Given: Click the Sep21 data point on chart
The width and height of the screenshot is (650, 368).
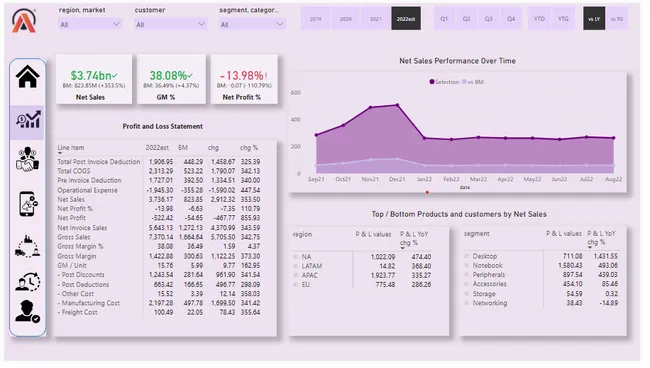Looking at the screenshot, I should click(316, 135).
